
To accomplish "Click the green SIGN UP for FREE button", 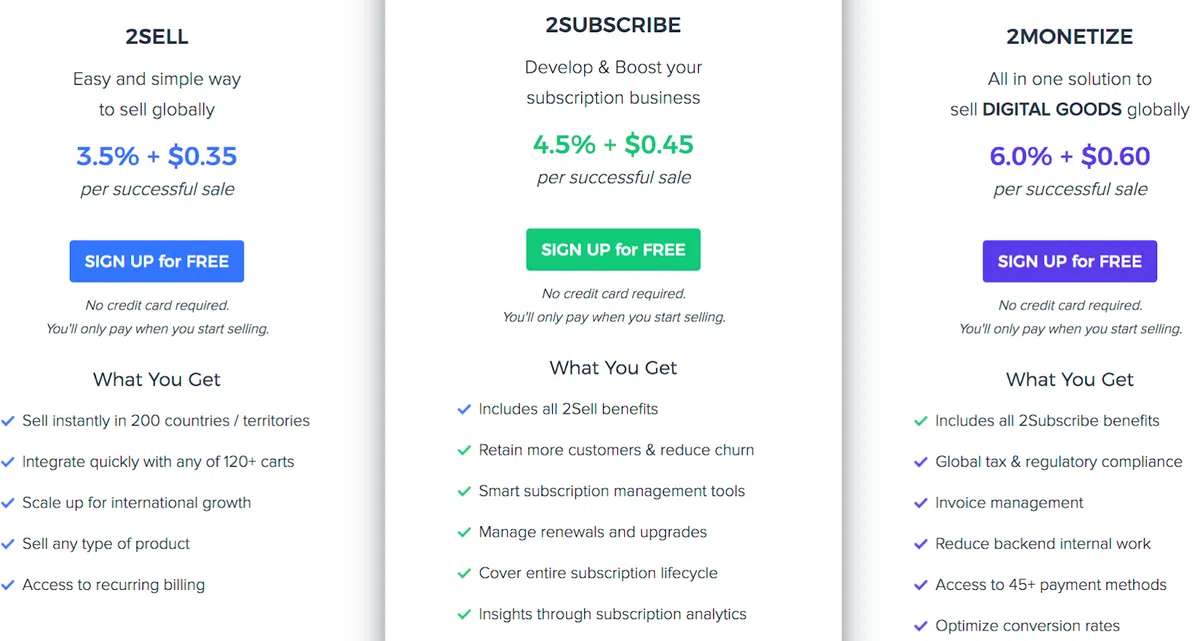I will point(613,249).
